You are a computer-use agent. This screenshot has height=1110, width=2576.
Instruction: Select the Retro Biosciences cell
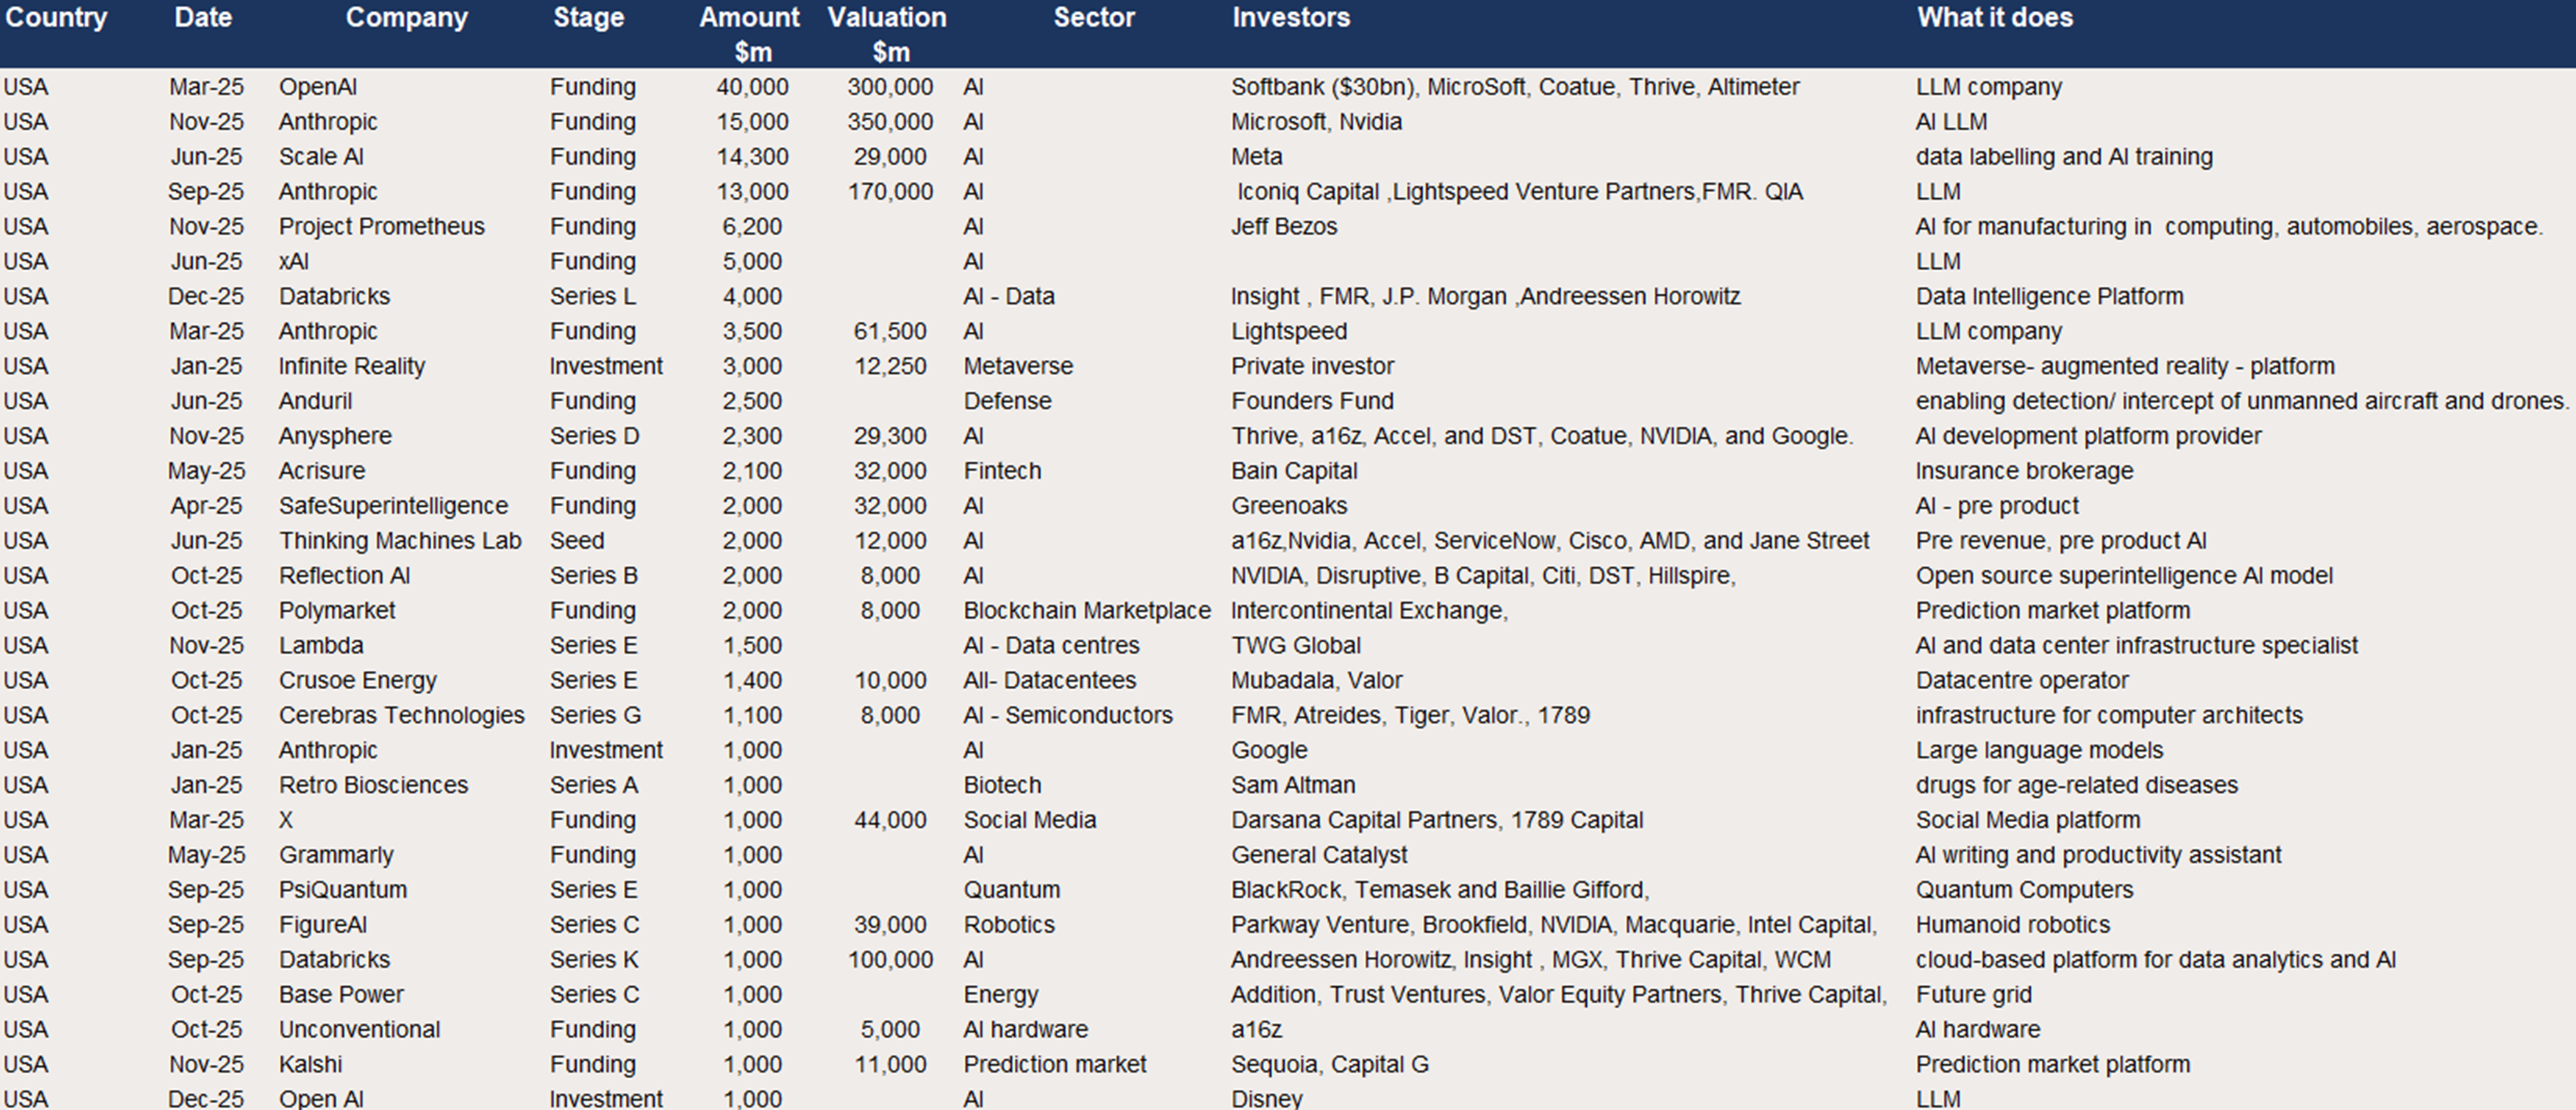coord(373,786)
